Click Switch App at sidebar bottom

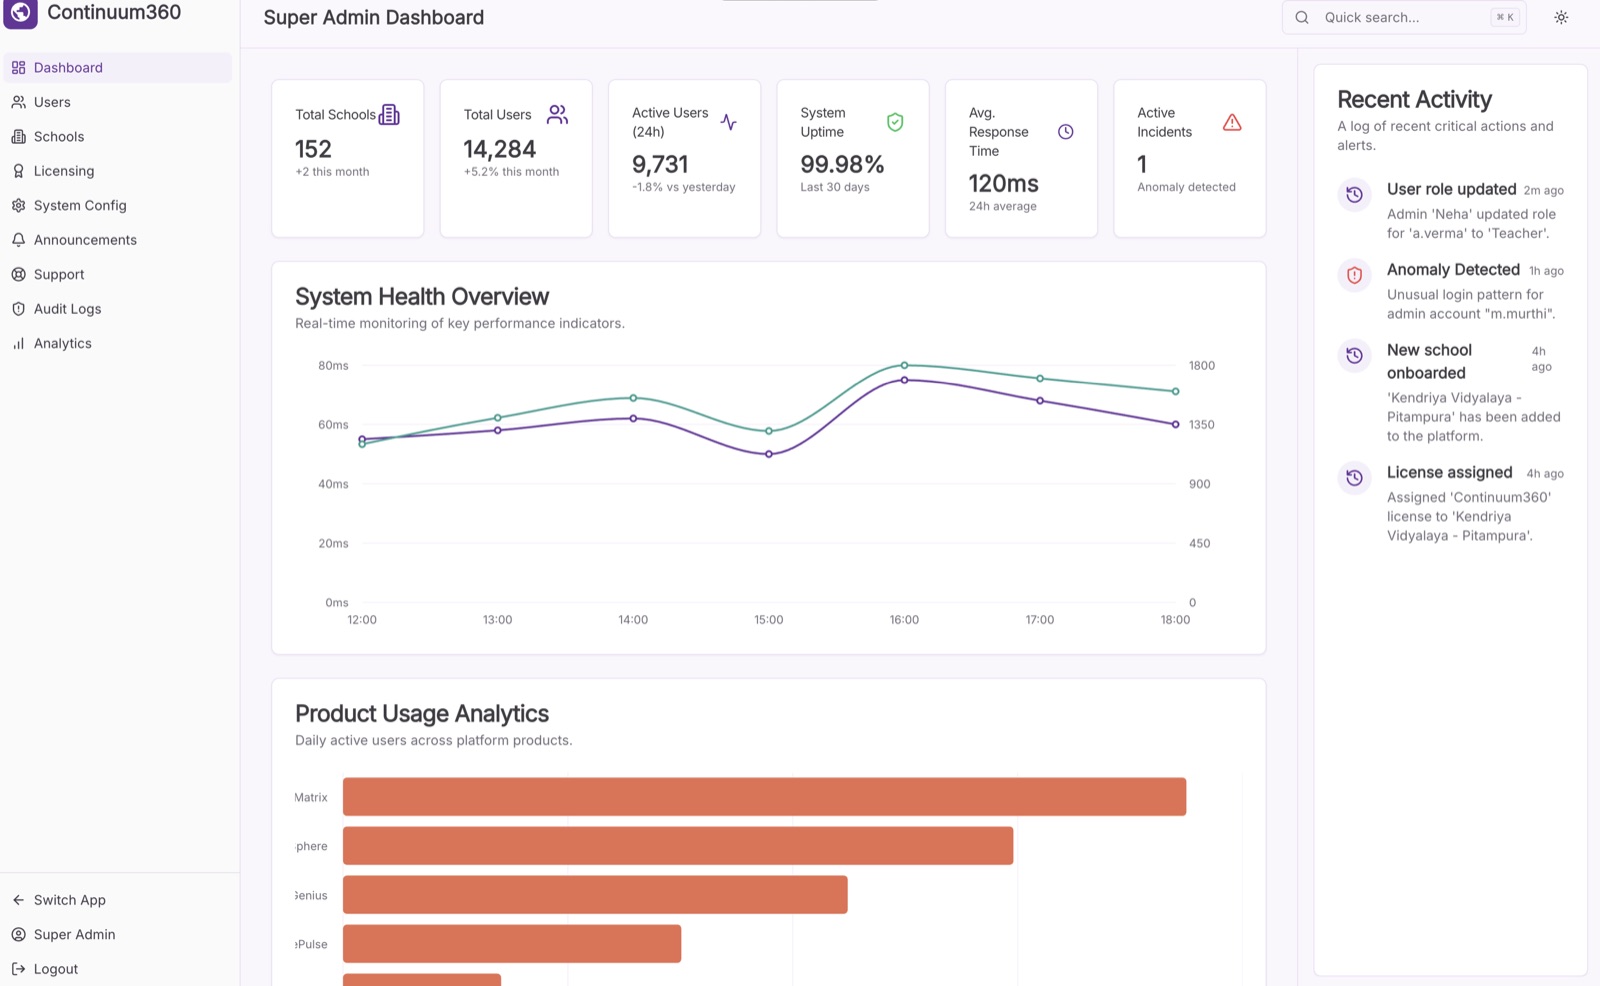[x=118, y=900]
